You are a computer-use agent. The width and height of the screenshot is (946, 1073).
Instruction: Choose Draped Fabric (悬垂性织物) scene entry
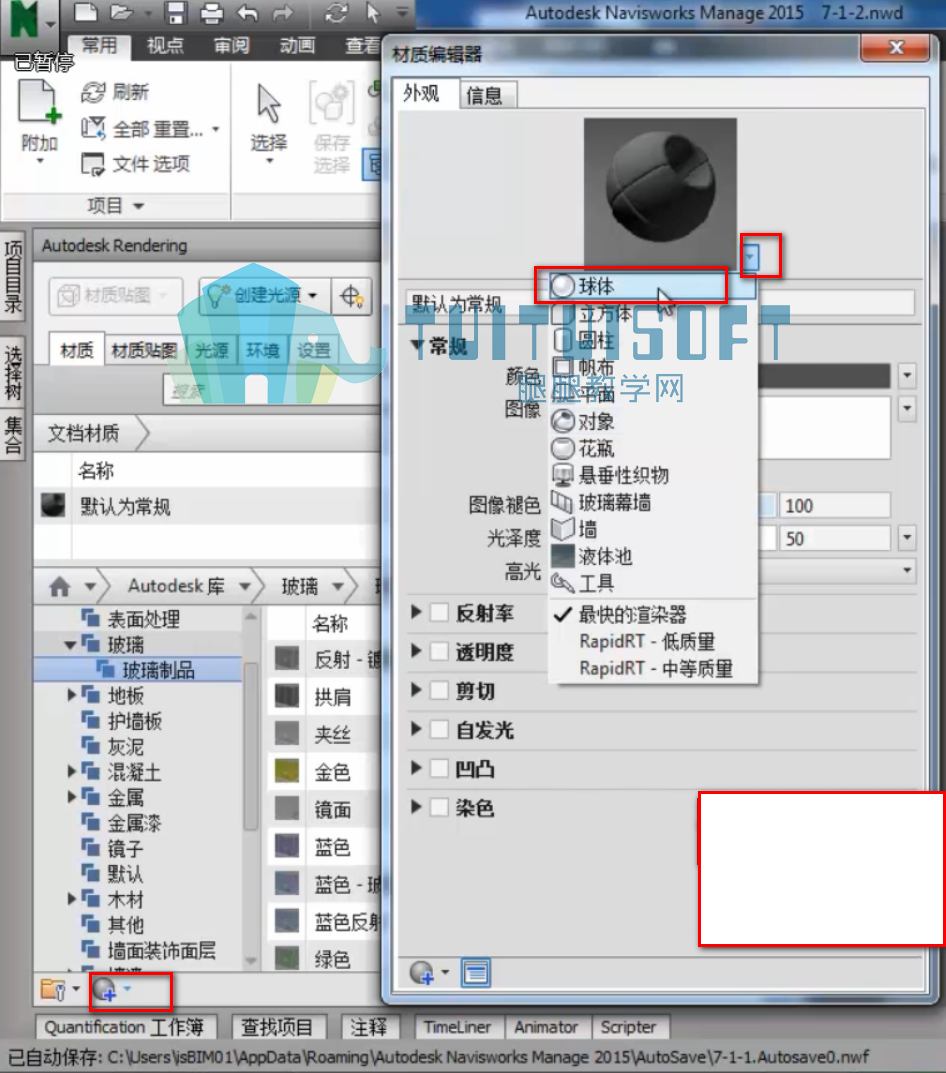click(x=654, y=475)
